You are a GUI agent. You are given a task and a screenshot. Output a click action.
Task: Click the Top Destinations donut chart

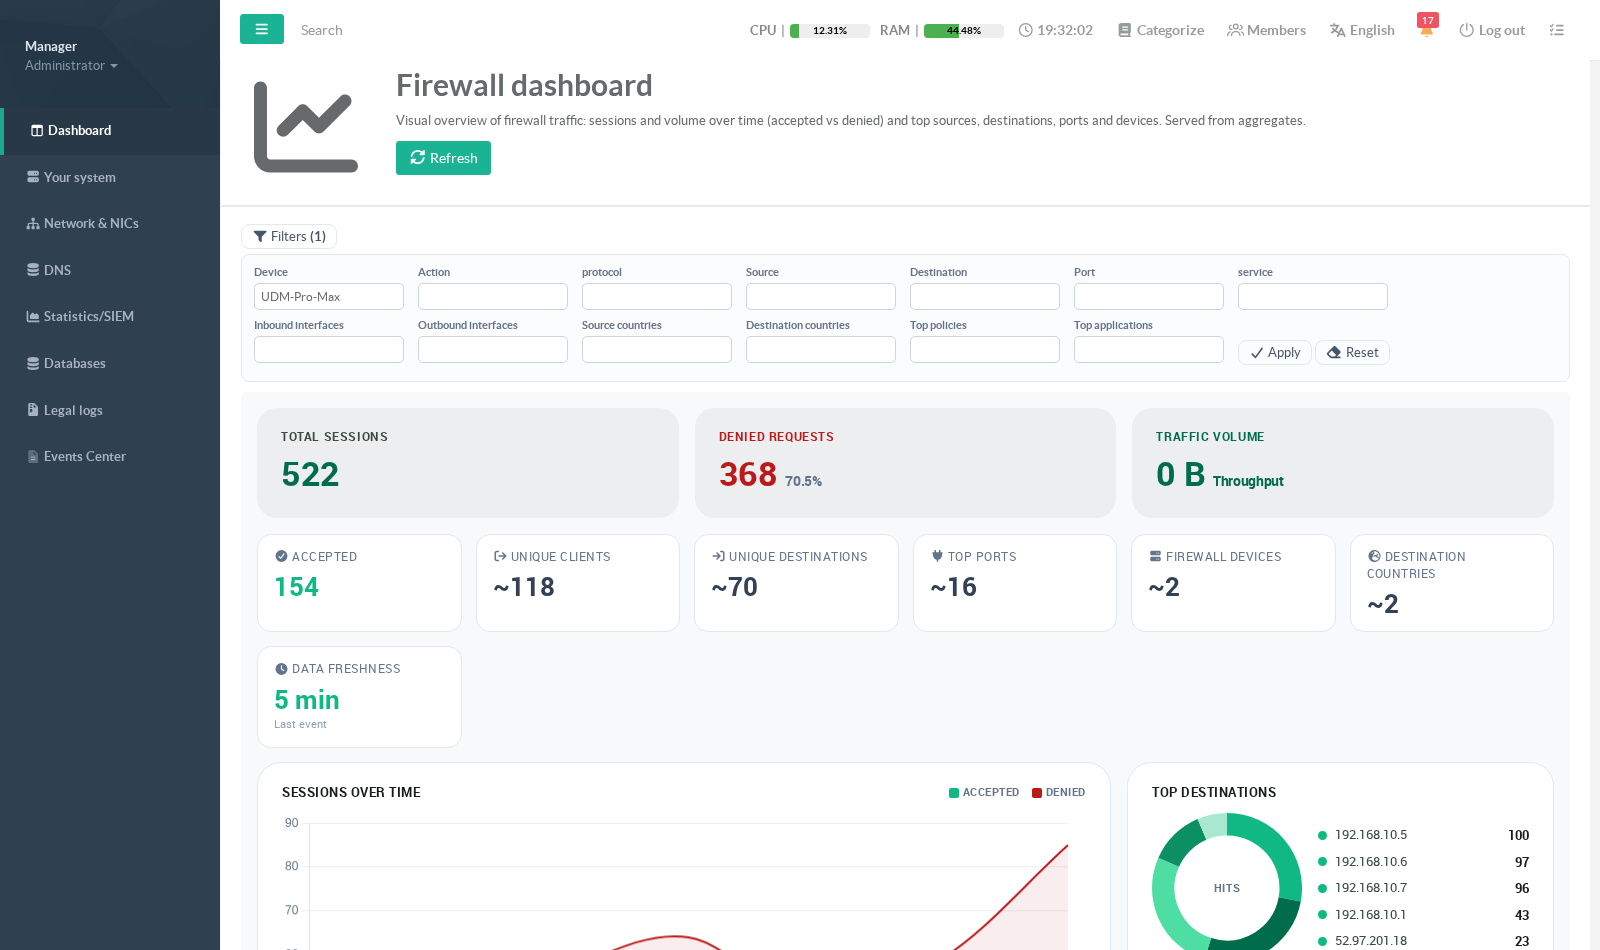click(1227, 883)
